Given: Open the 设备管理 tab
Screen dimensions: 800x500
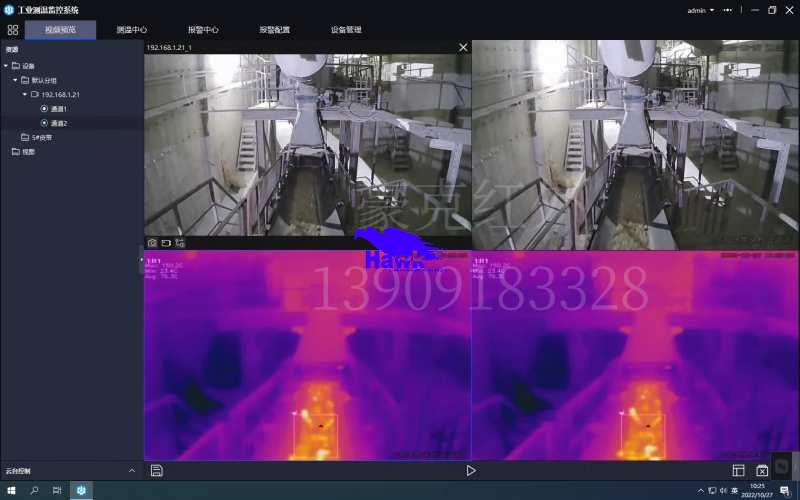Looking at the screenshot, I should pos(346,30).
